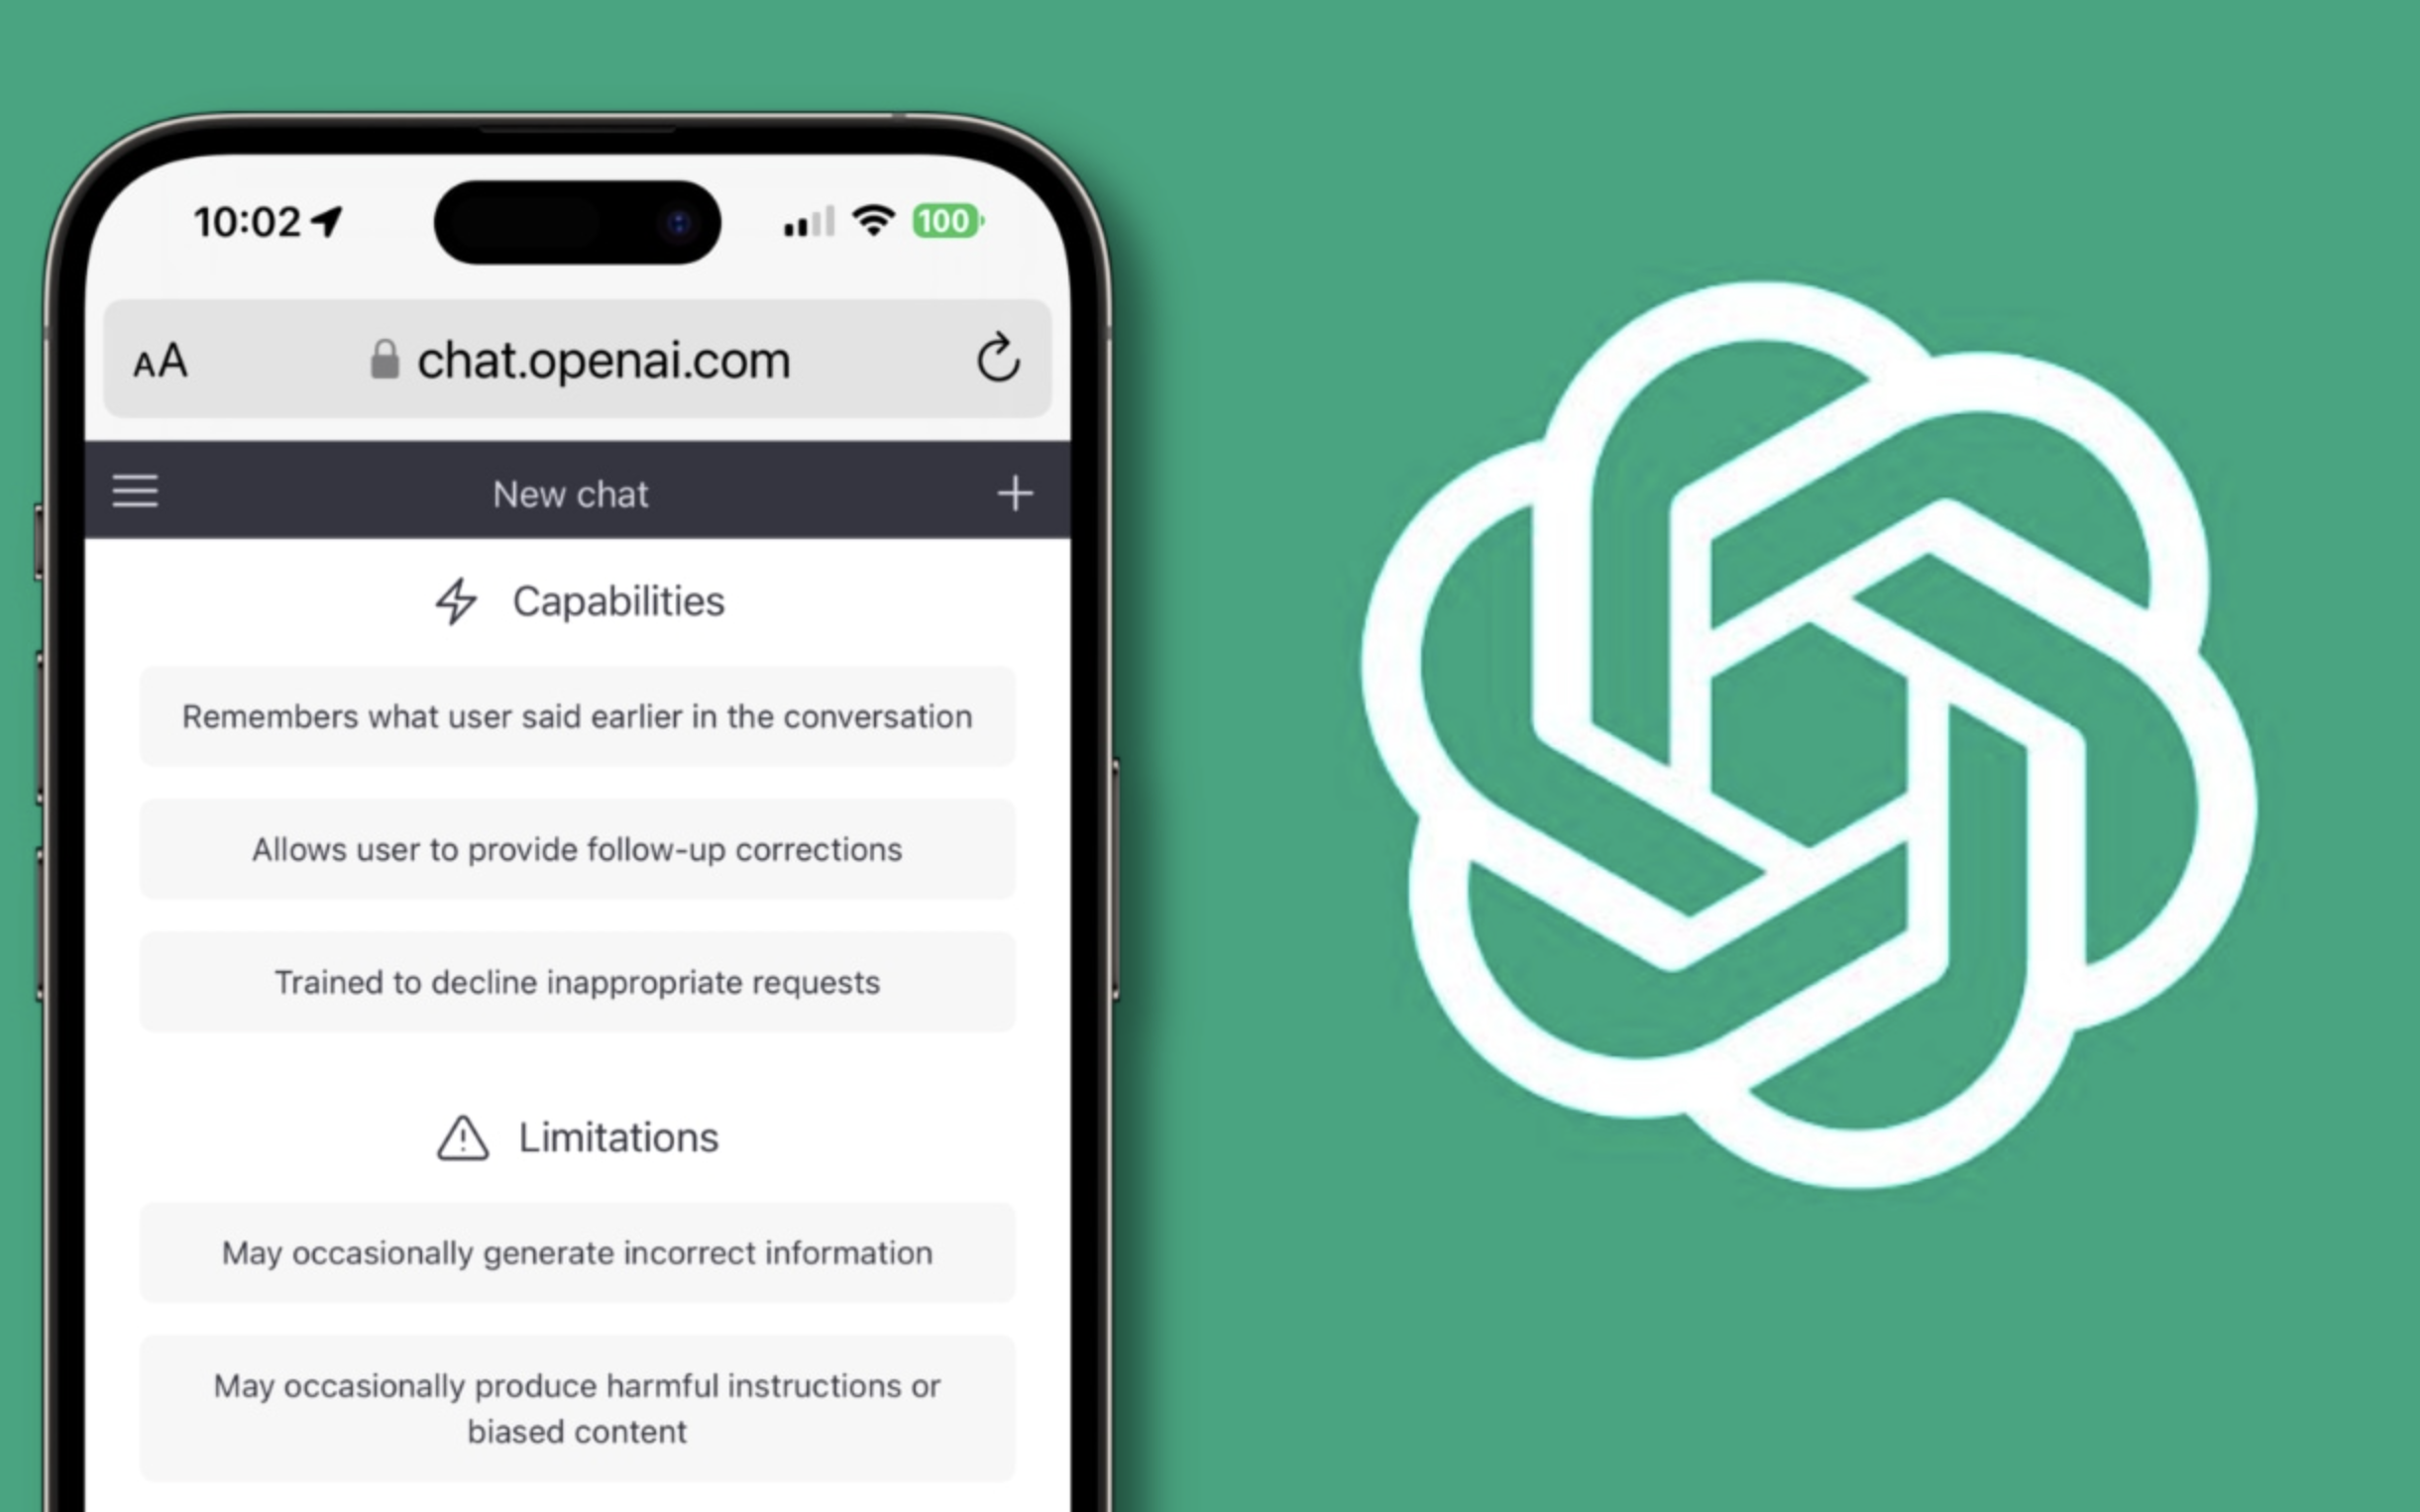This screenshot has height=1512, width=2420.
Task: Click Trained to decline inappropriate requests item
Action: (x=577, y=981)
